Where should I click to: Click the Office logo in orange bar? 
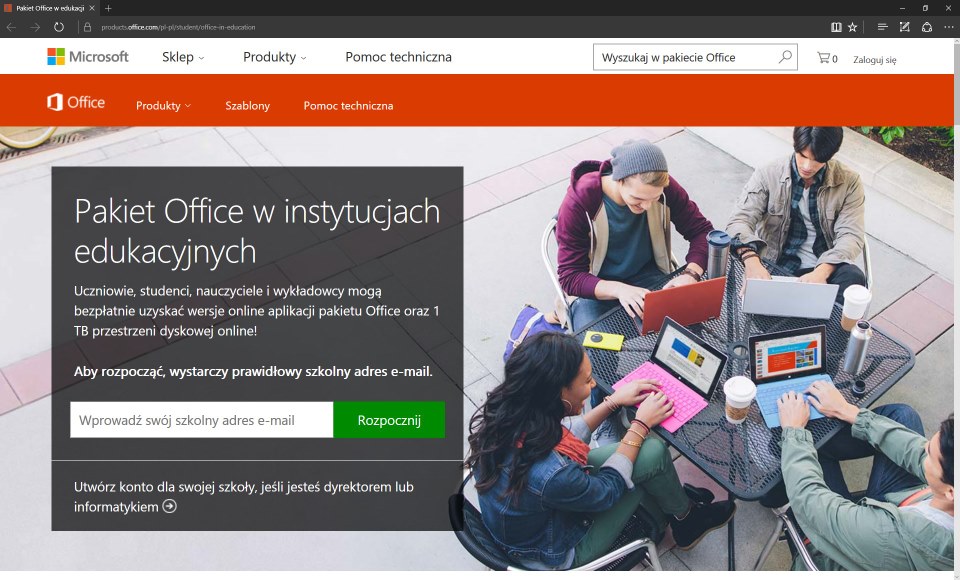click(76, 103)
